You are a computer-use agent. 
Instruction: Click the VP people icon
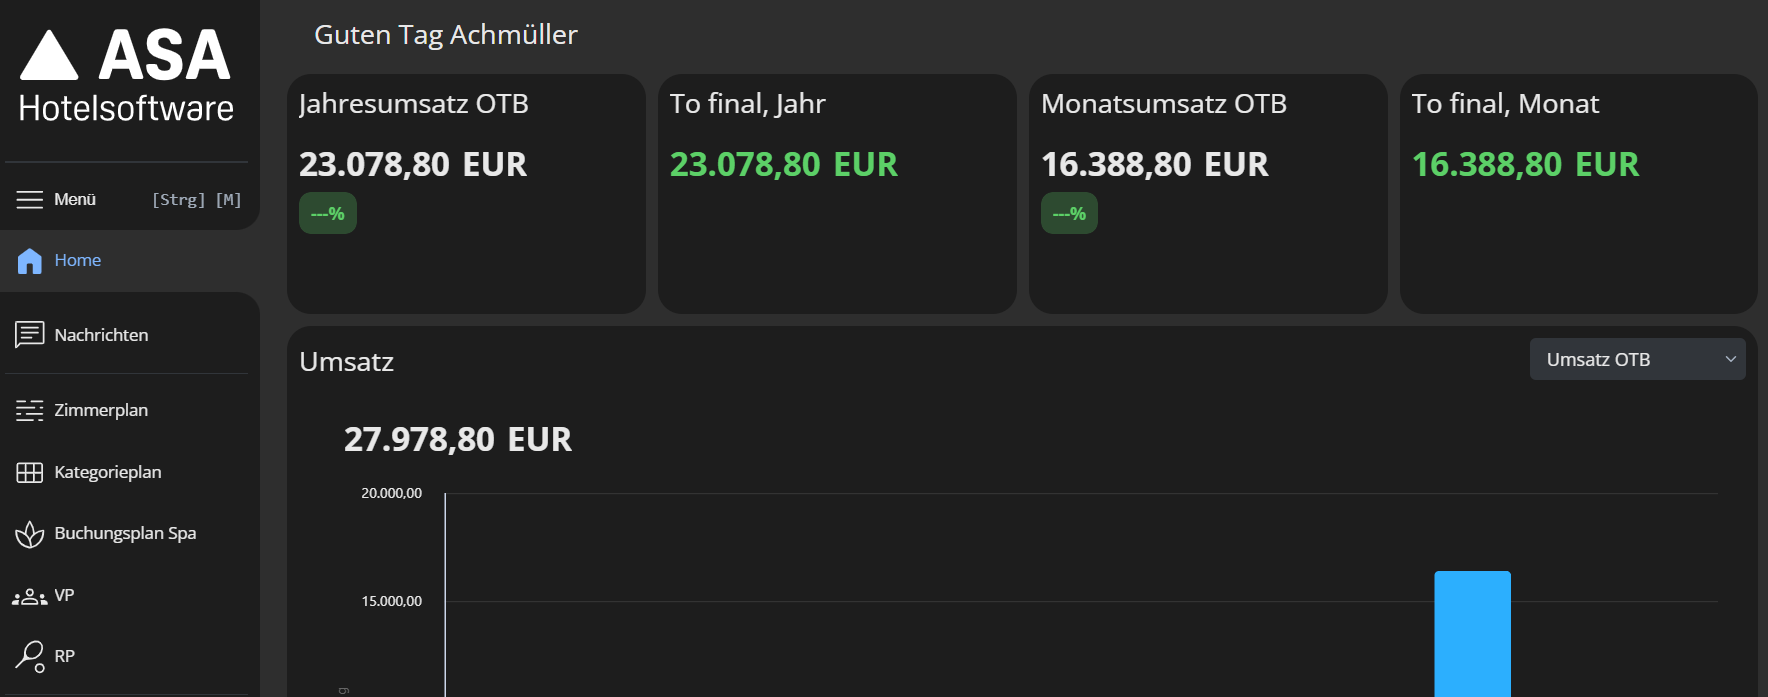point(29,596)
